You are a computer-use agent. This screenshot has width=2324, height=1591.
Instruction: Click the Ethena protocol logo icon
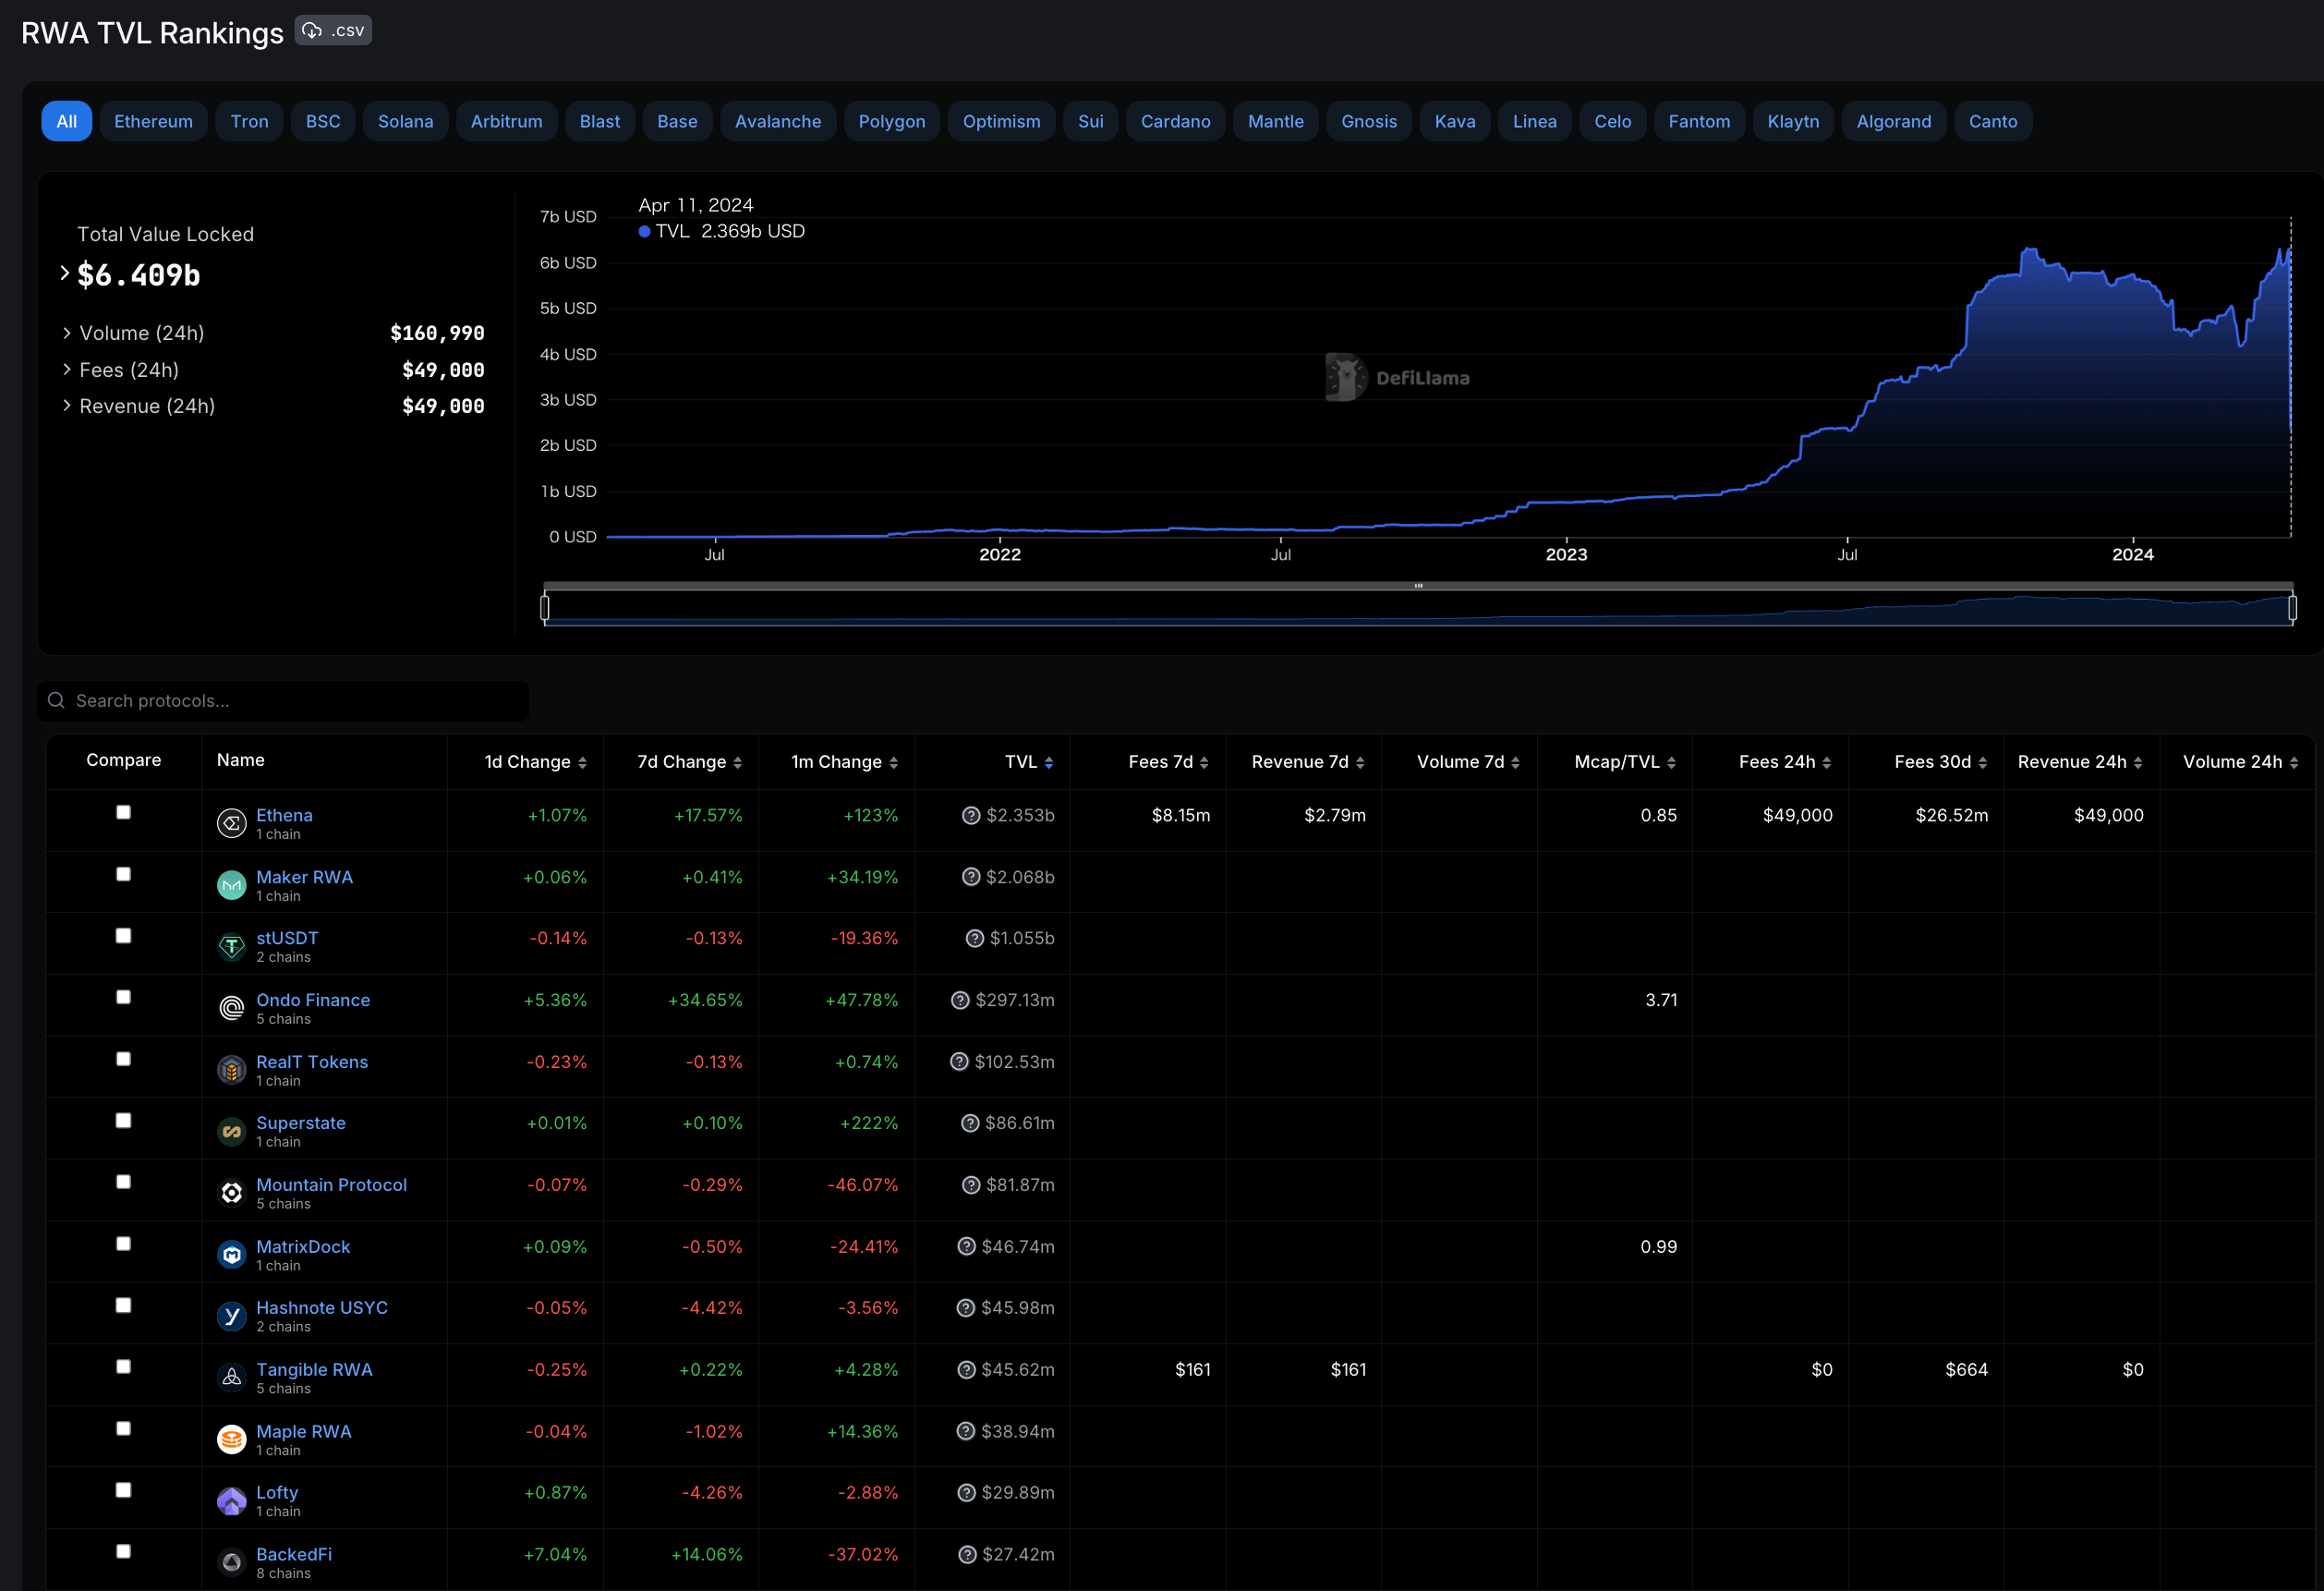pos(231,823)
